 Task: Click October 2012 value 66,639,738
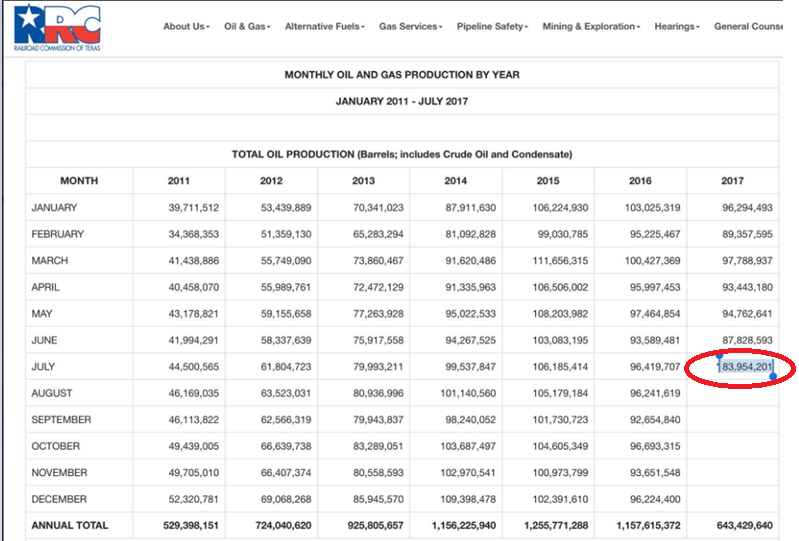point(286,446)
